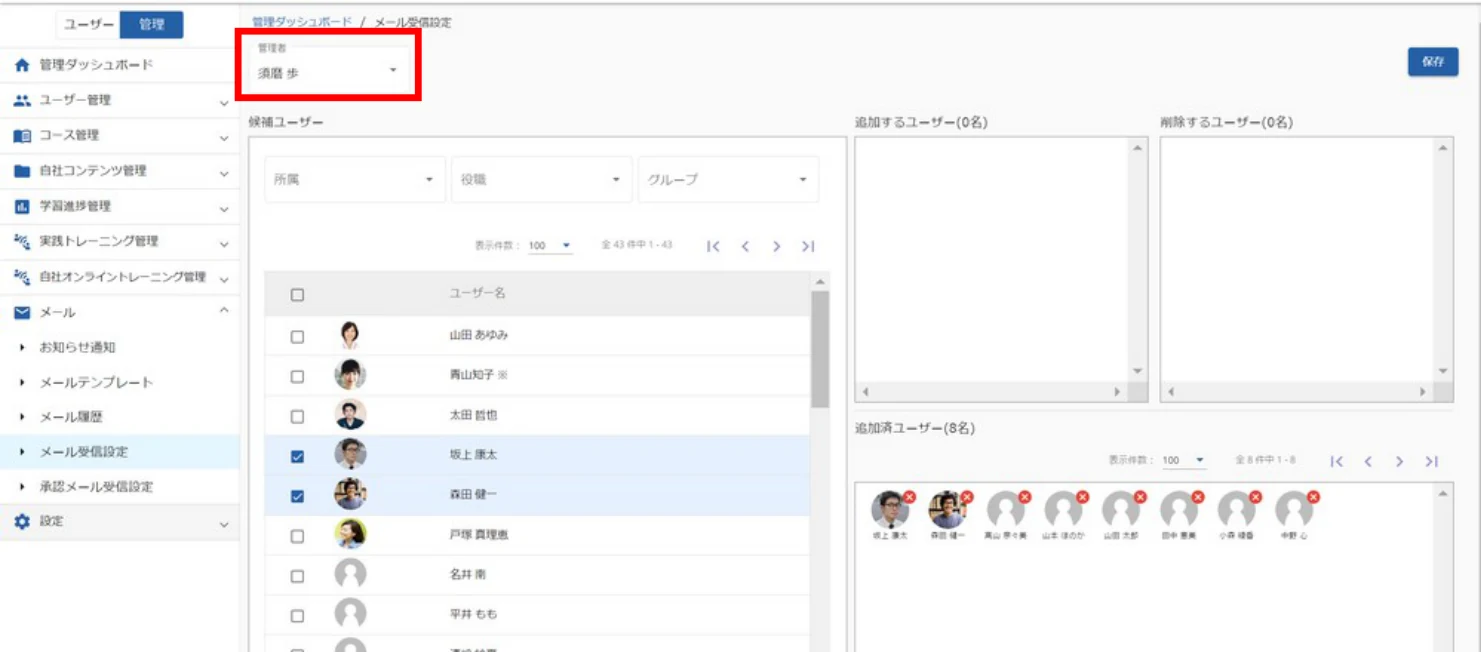Click the 保存 button

click(1433, 62)
